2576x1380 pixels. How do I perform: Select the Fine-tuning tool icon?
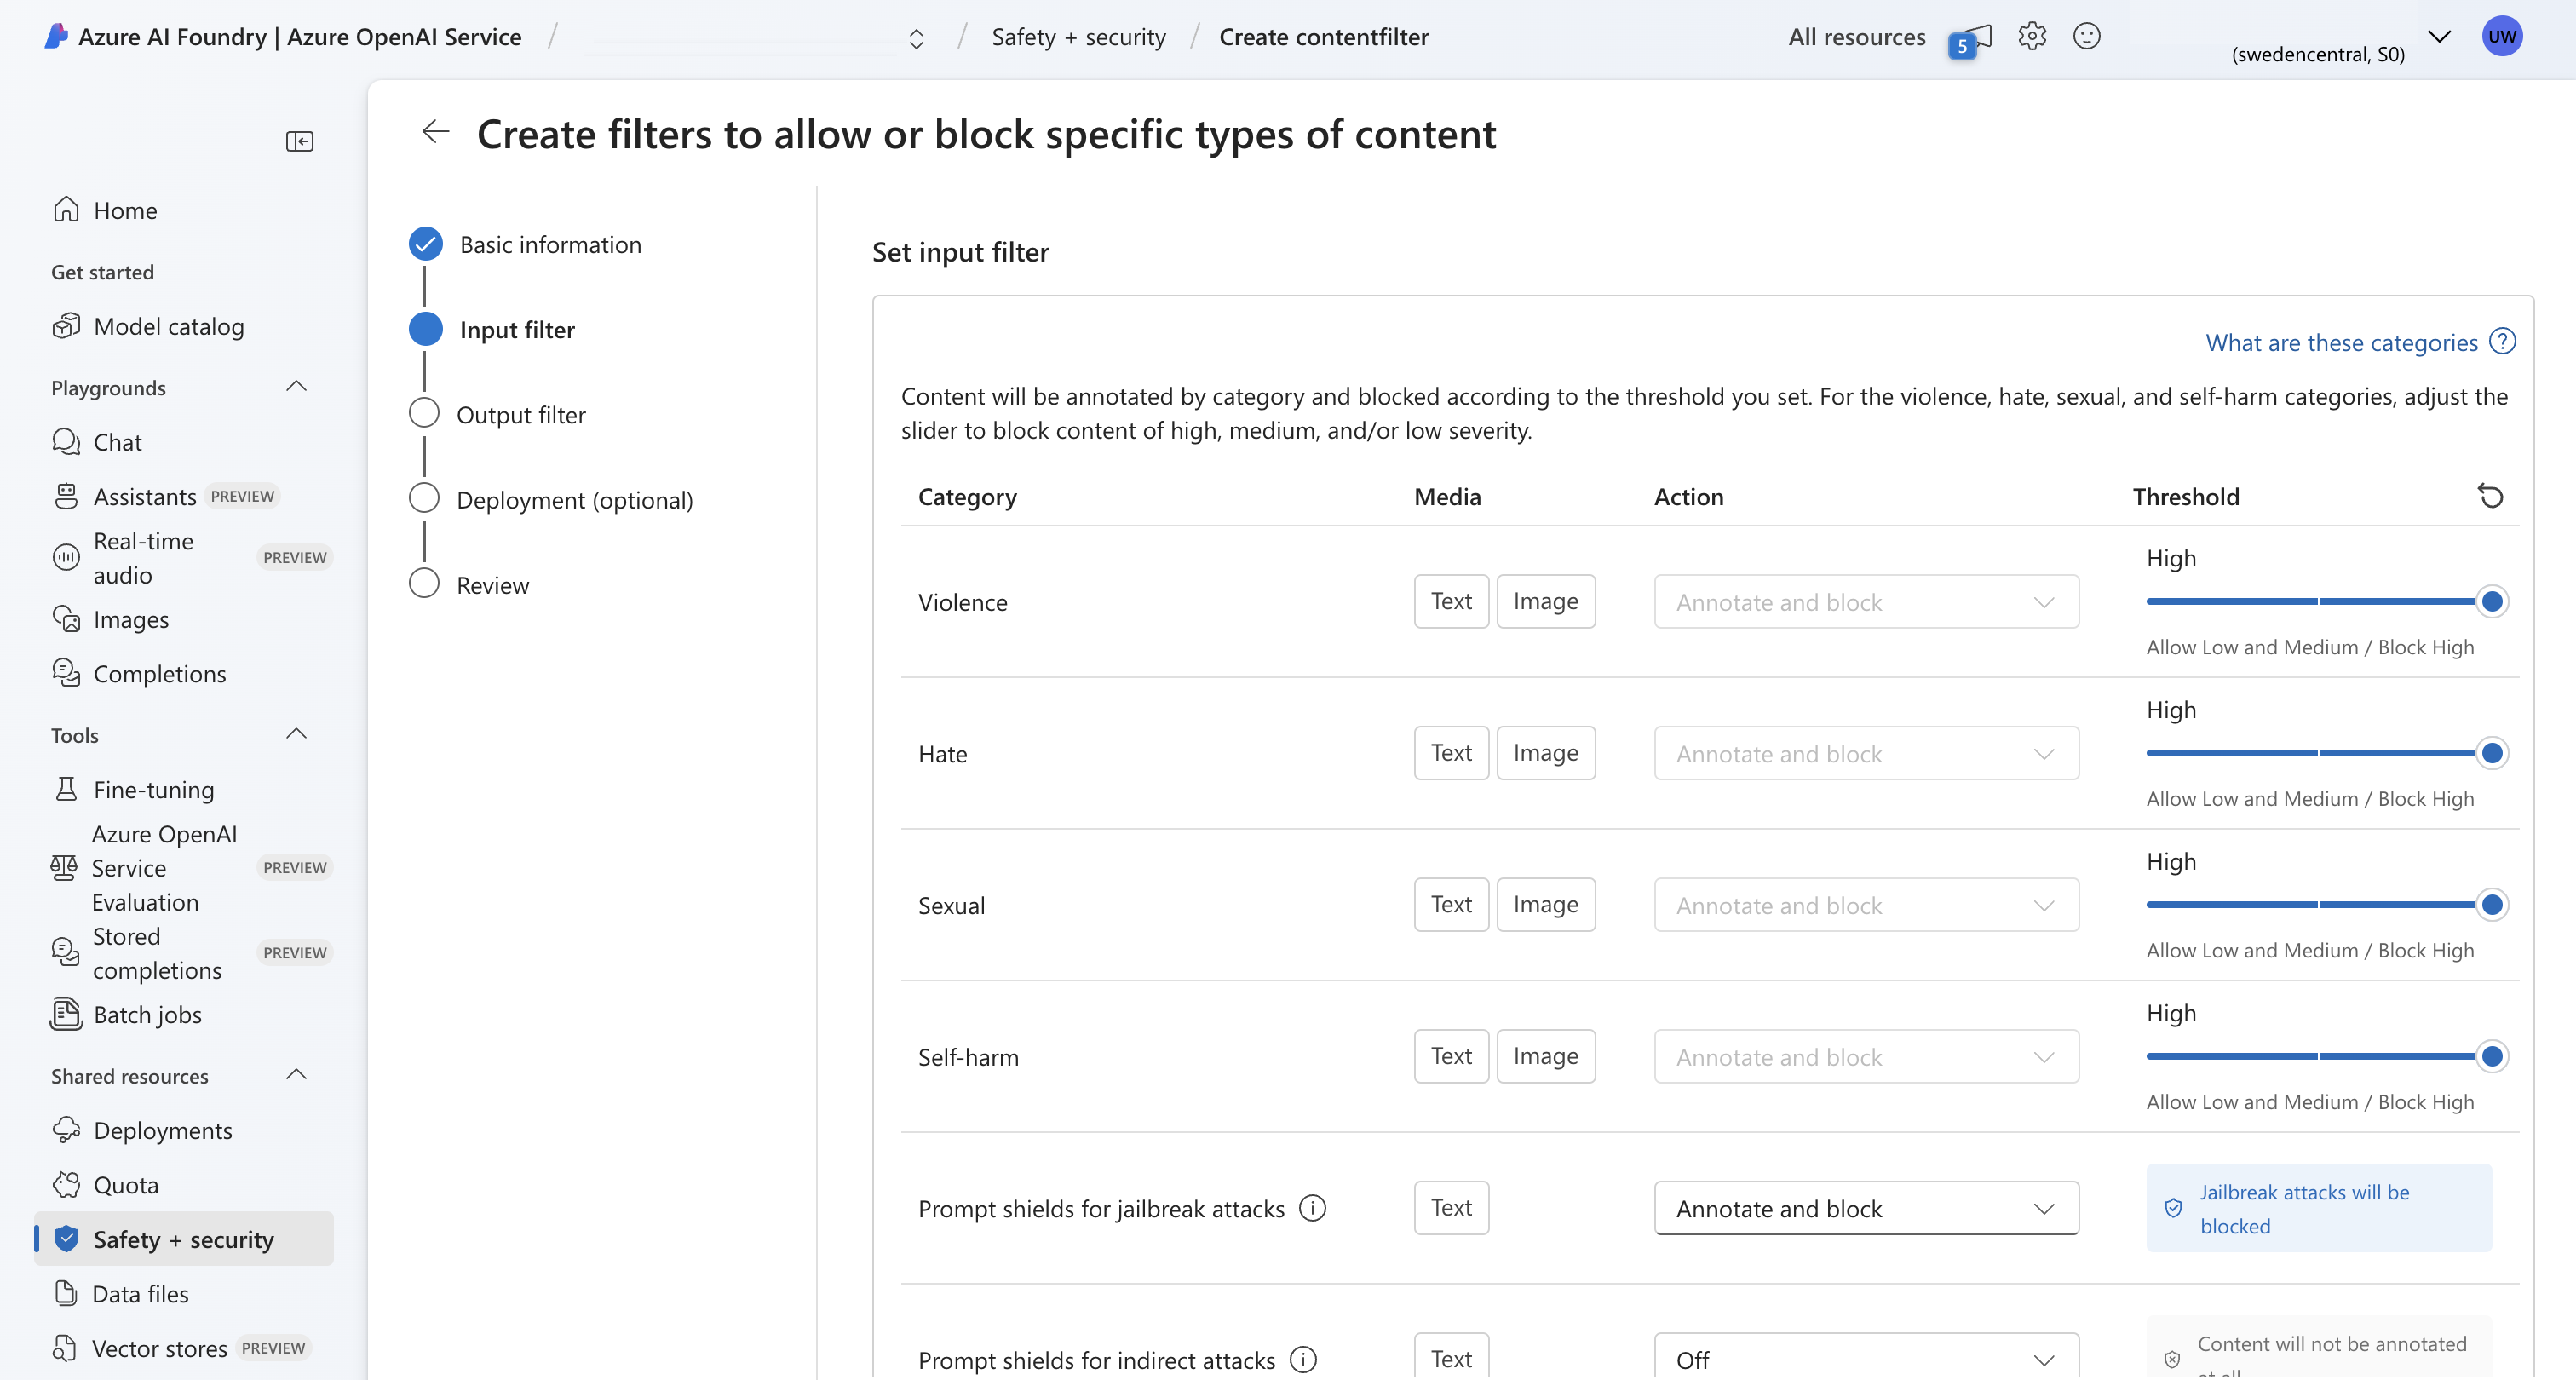[x=65, y=788]
